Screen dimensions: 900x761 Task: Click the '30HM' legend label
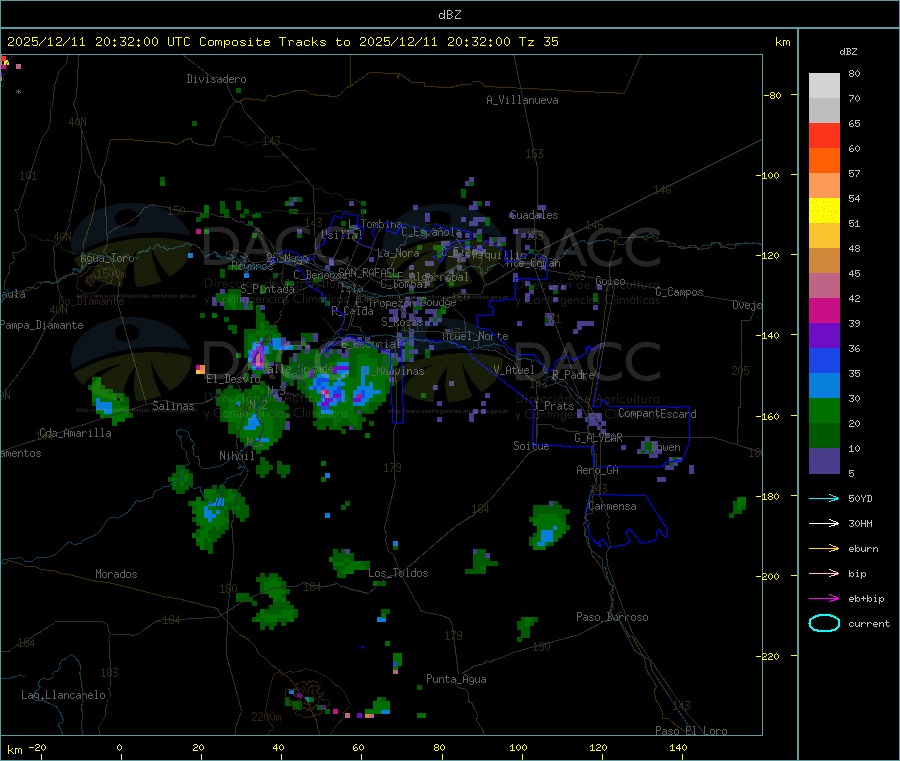860,523
